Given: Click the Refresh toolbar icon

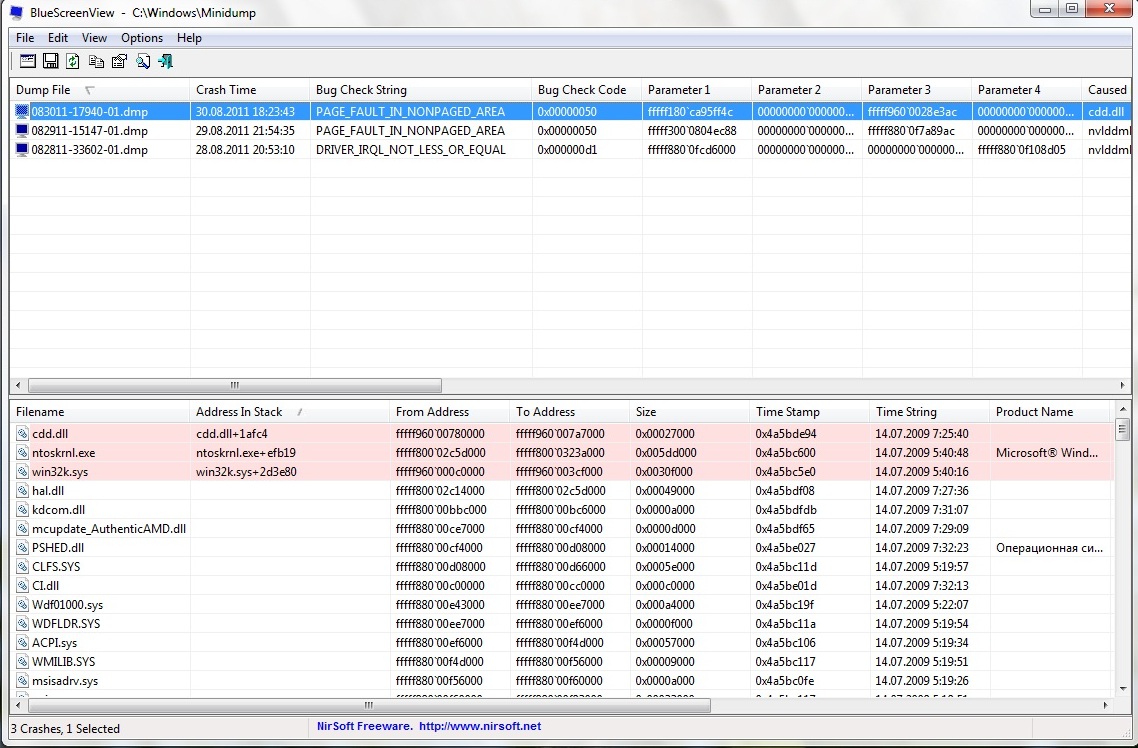Looking at the screenshot, I should [x=73, y=62].
